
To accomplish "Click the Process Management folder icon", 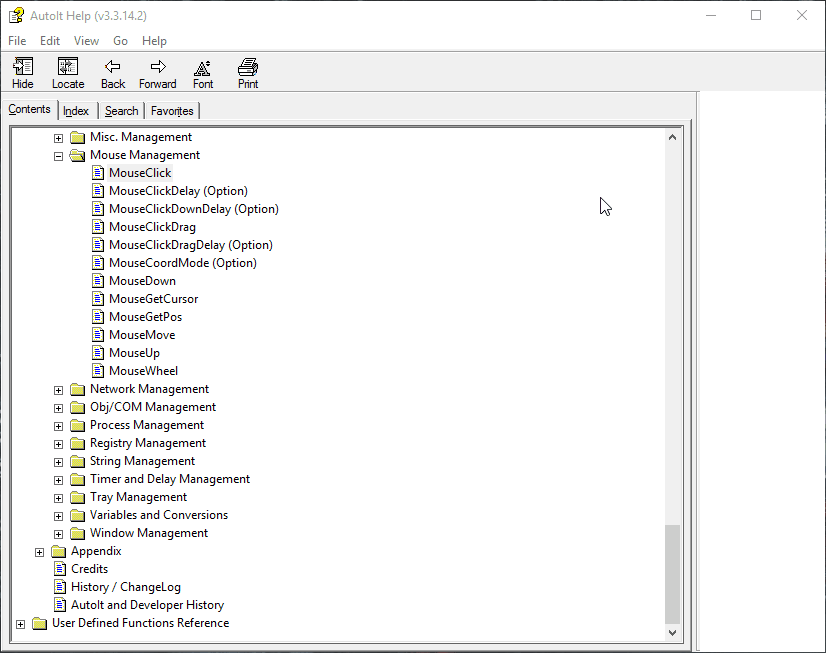I will [x=77, y=426].
